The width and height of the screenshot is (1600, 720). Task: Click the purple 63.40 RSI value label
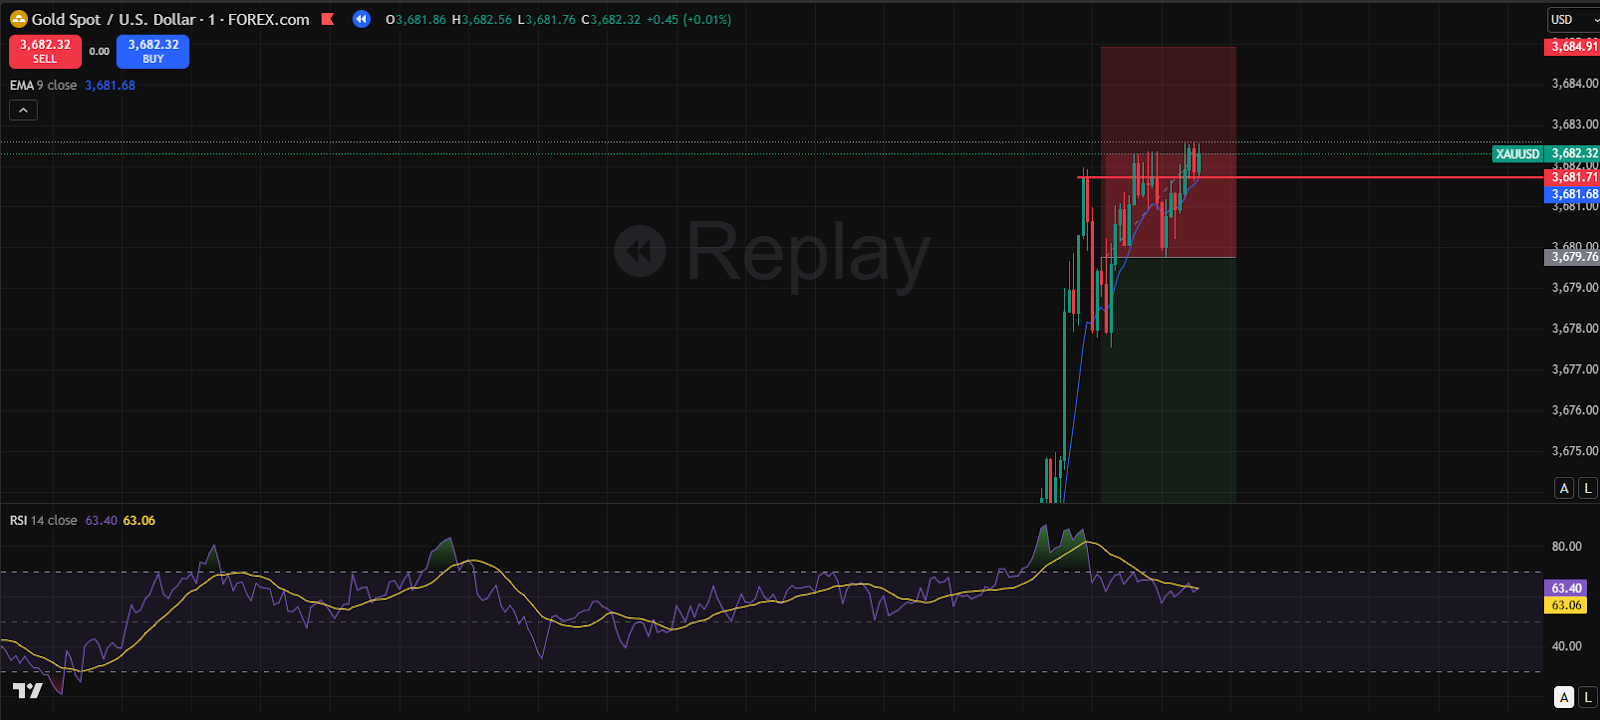click(x=1566, y=588)
